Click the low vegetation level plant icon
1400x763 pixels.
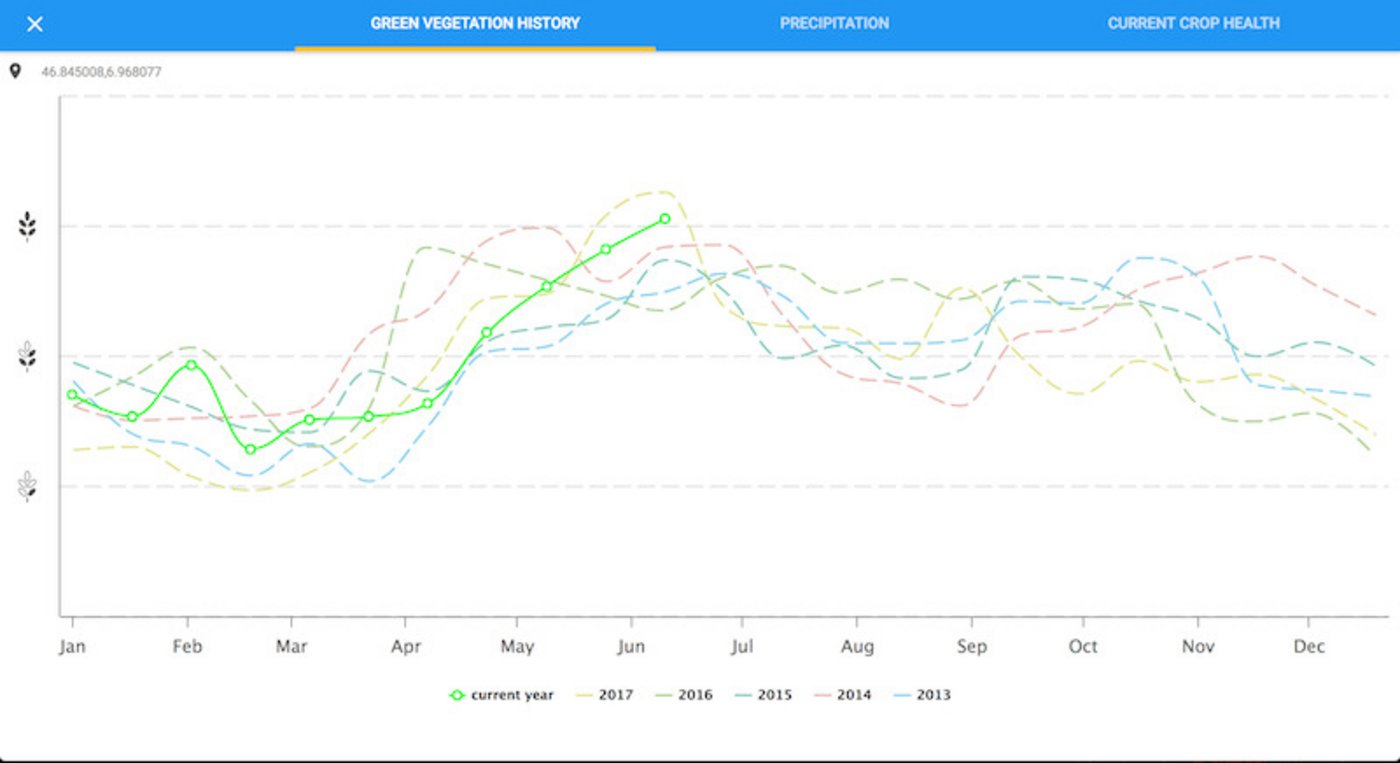pyautogui.click(x=28, y=487)
